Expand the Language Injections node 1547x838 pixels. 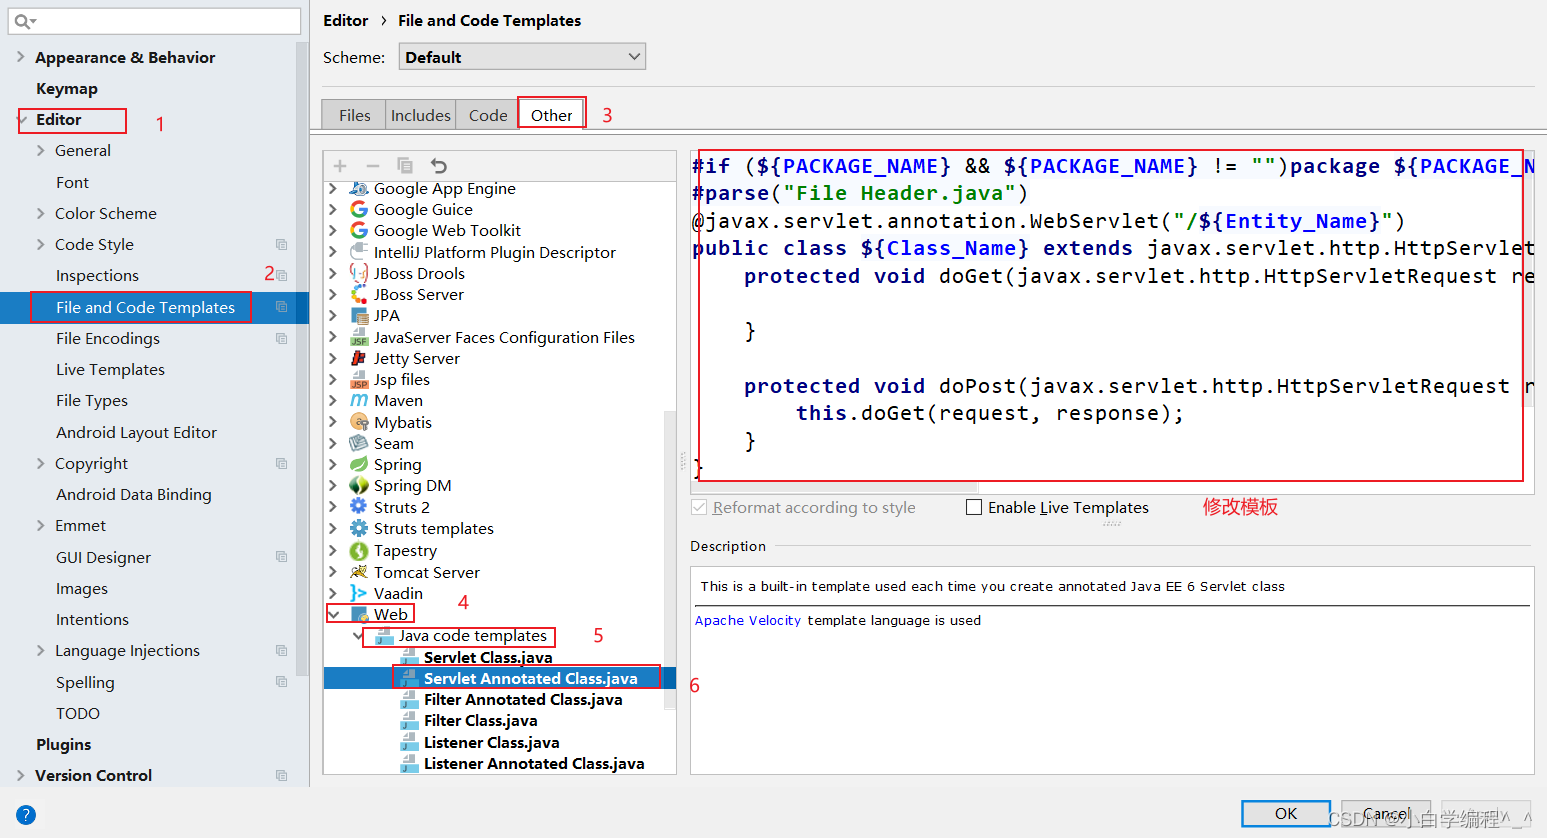coord(40,650)
